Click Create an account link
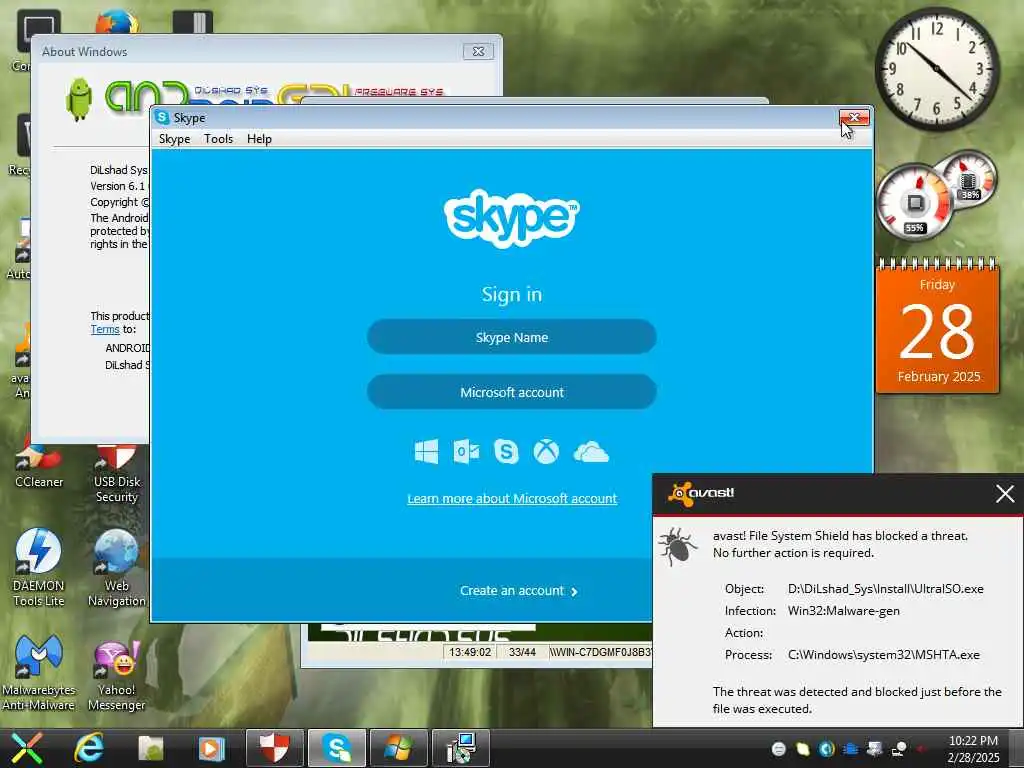The width and height of the screenshot is (1024, 768). [x=511, y=590]
